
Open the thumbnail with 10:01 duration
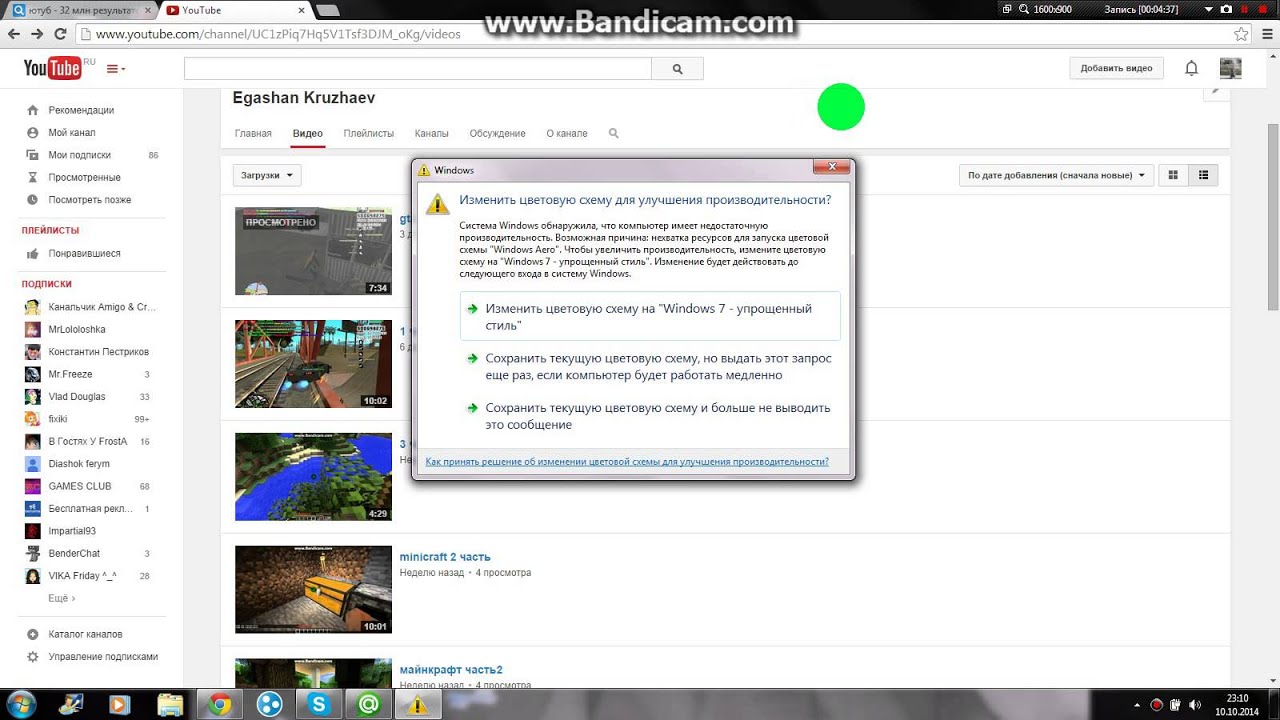(x=313, y=589)
